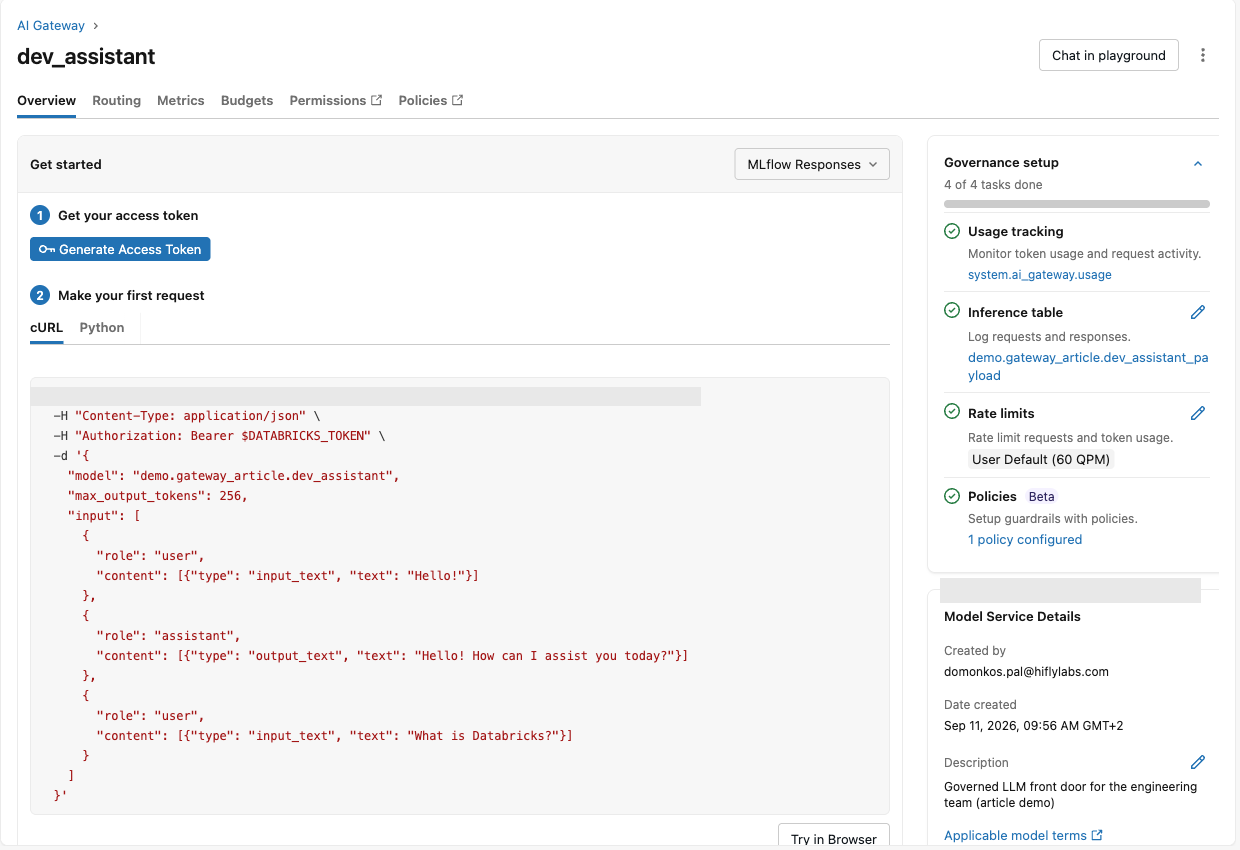Click the "Get started" heading
The width and height of the screenshot is (1240, 850).
click(66, 164)
